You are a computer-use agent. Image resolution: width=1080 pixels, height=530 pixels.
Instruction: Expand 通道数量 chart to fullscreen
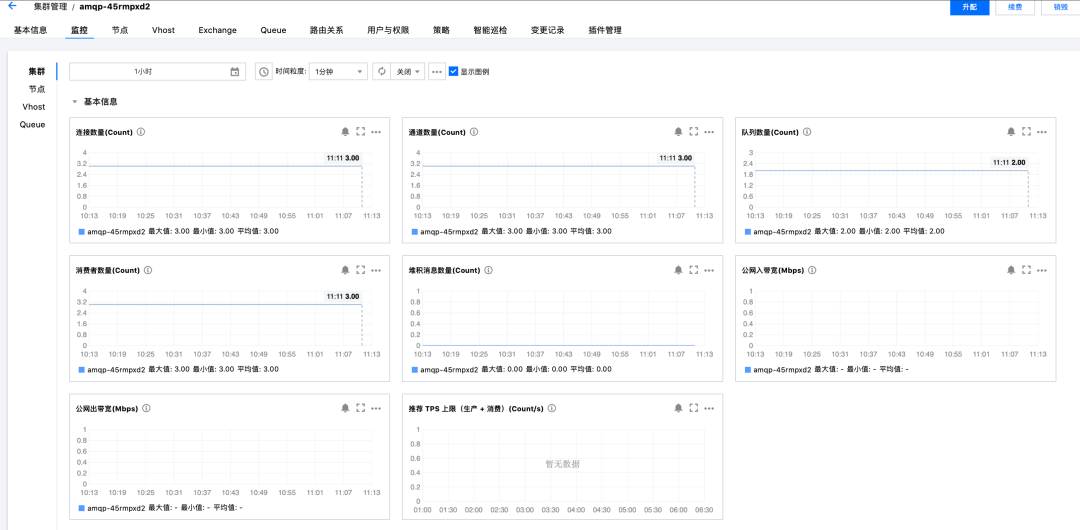pyautogui.click(x=694, y=132)
